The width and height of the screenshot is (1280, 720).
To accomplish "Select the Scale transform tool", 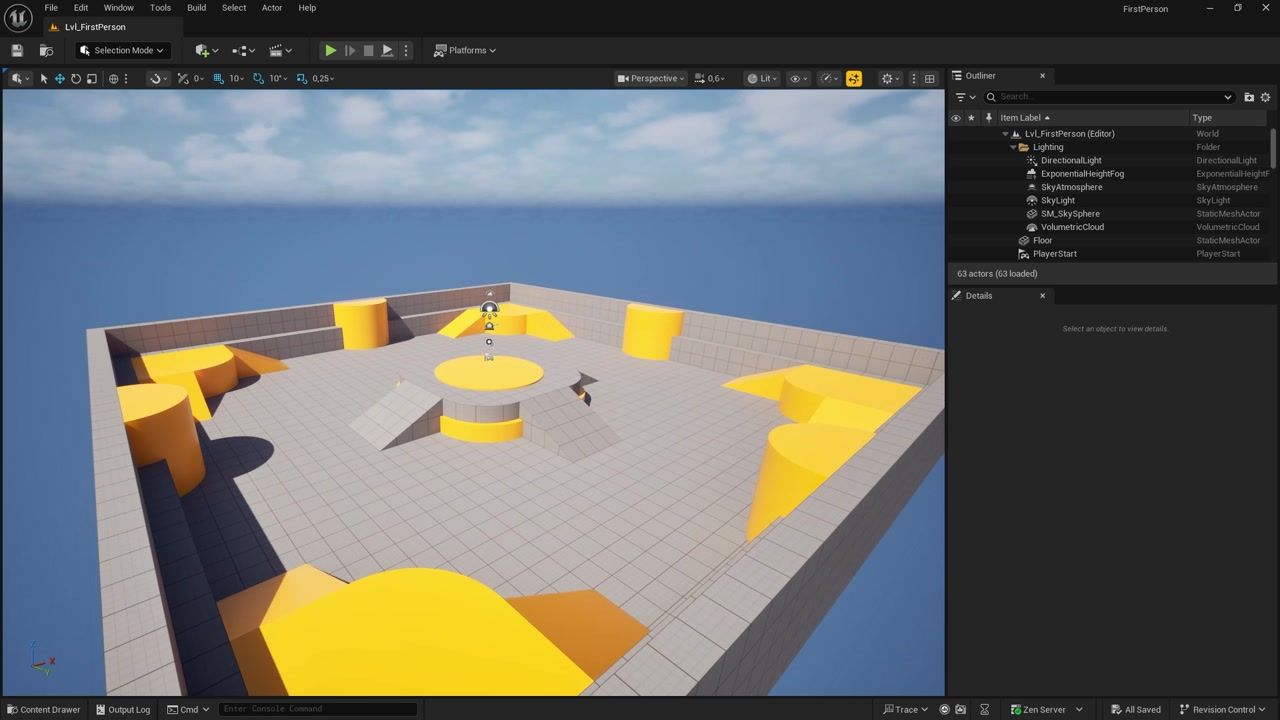I will point(92,78).
